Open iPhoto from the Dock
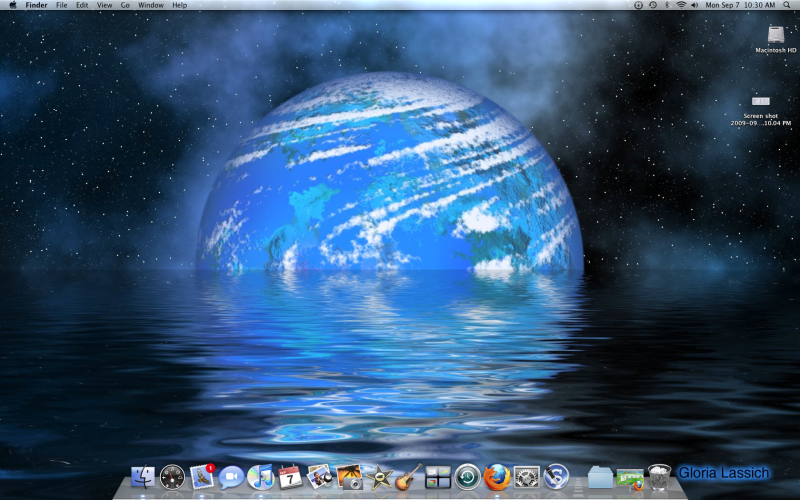Image resolution: width=800 pixels, height=500 pixels. (349, 477)
